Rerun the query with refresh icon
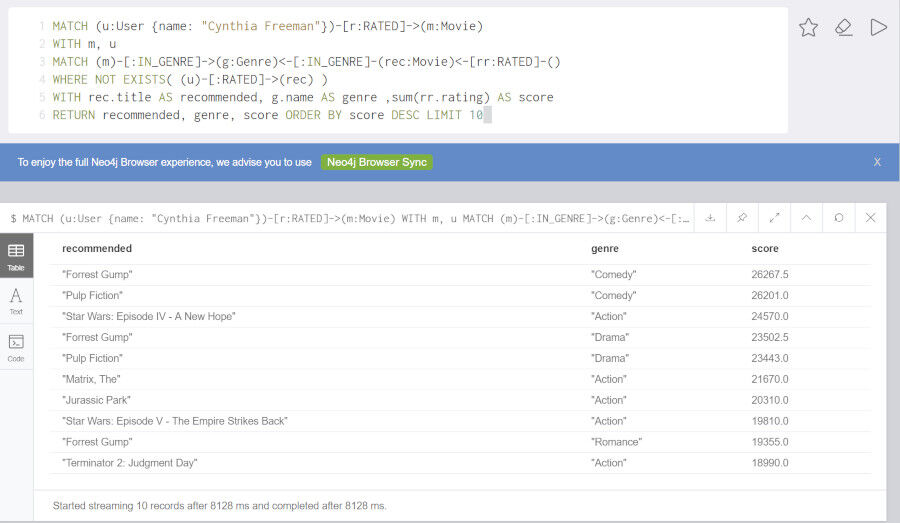 839,218
